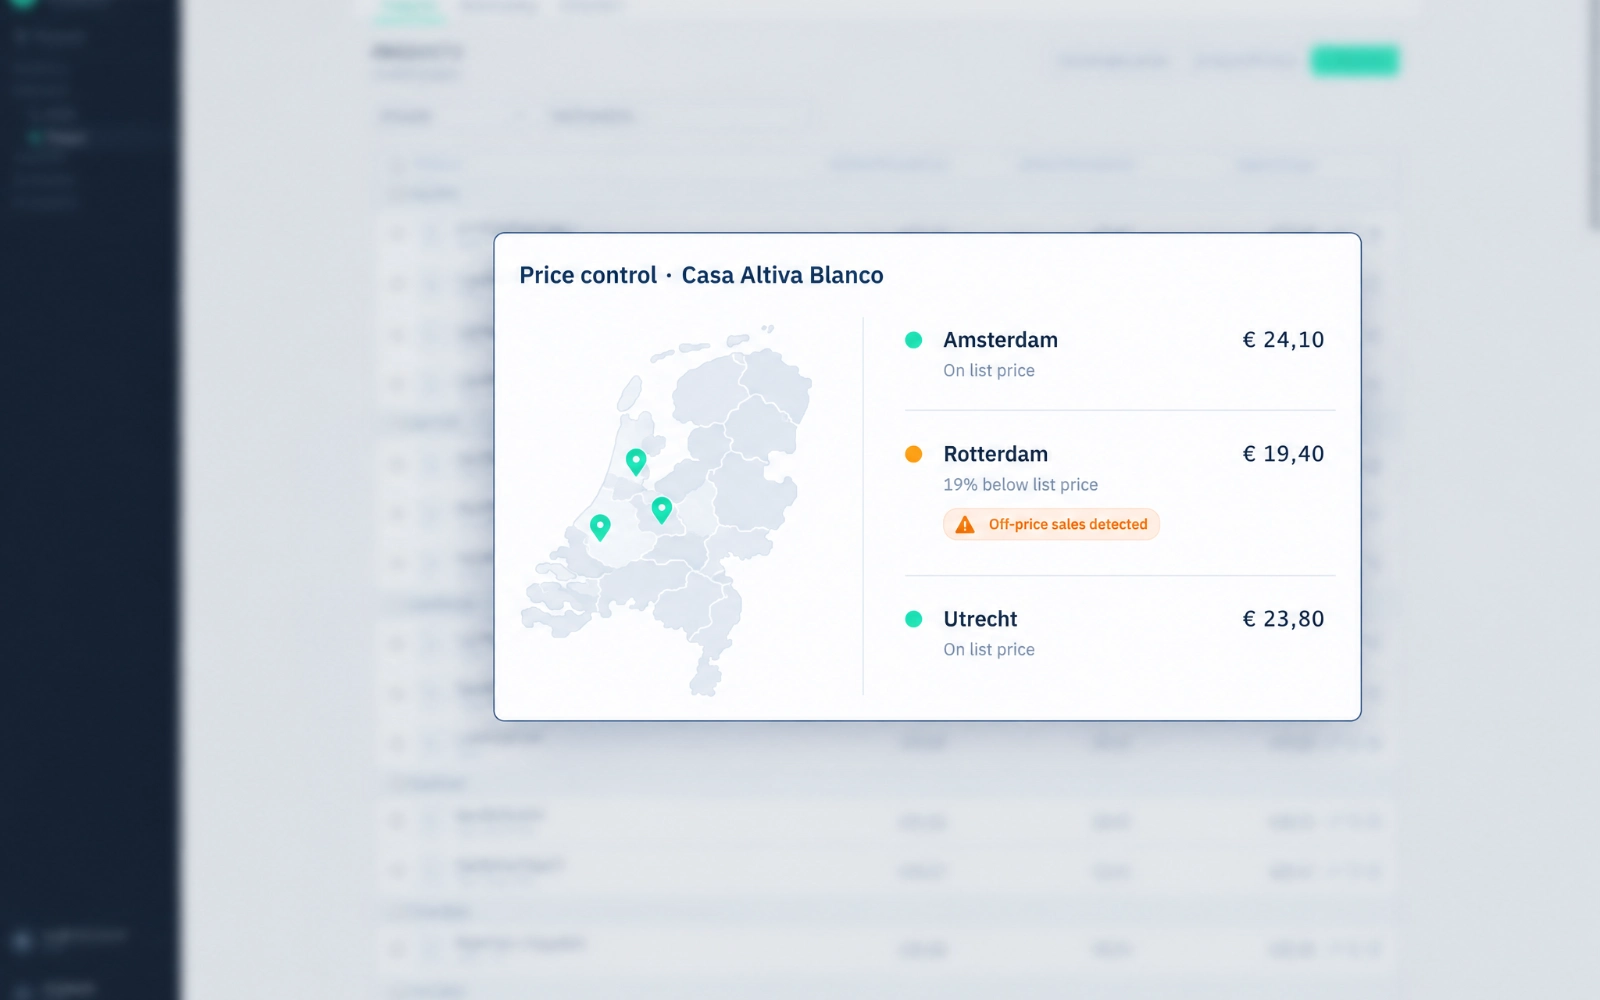The height and width of the screenshot is (1000, 1600).
Task: Click the € 23,80 price
Action: pos(1283,619)
